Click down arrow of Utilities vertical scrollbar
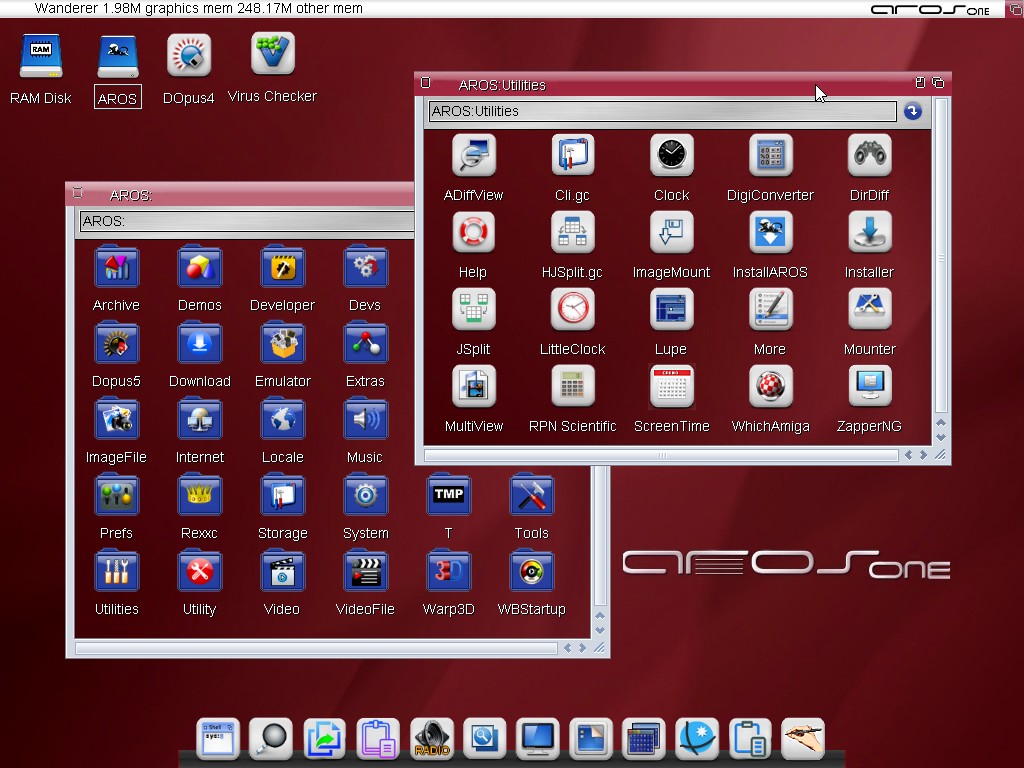1024x768 pixels. click(940, 439)
